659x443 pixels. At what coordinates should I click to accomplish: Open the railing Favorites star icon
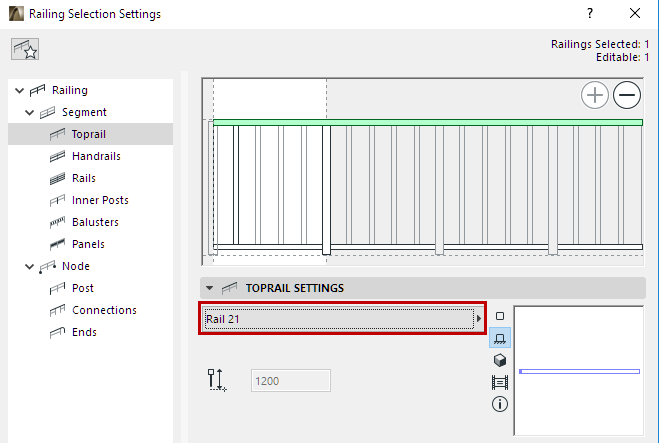coord(25,49)
